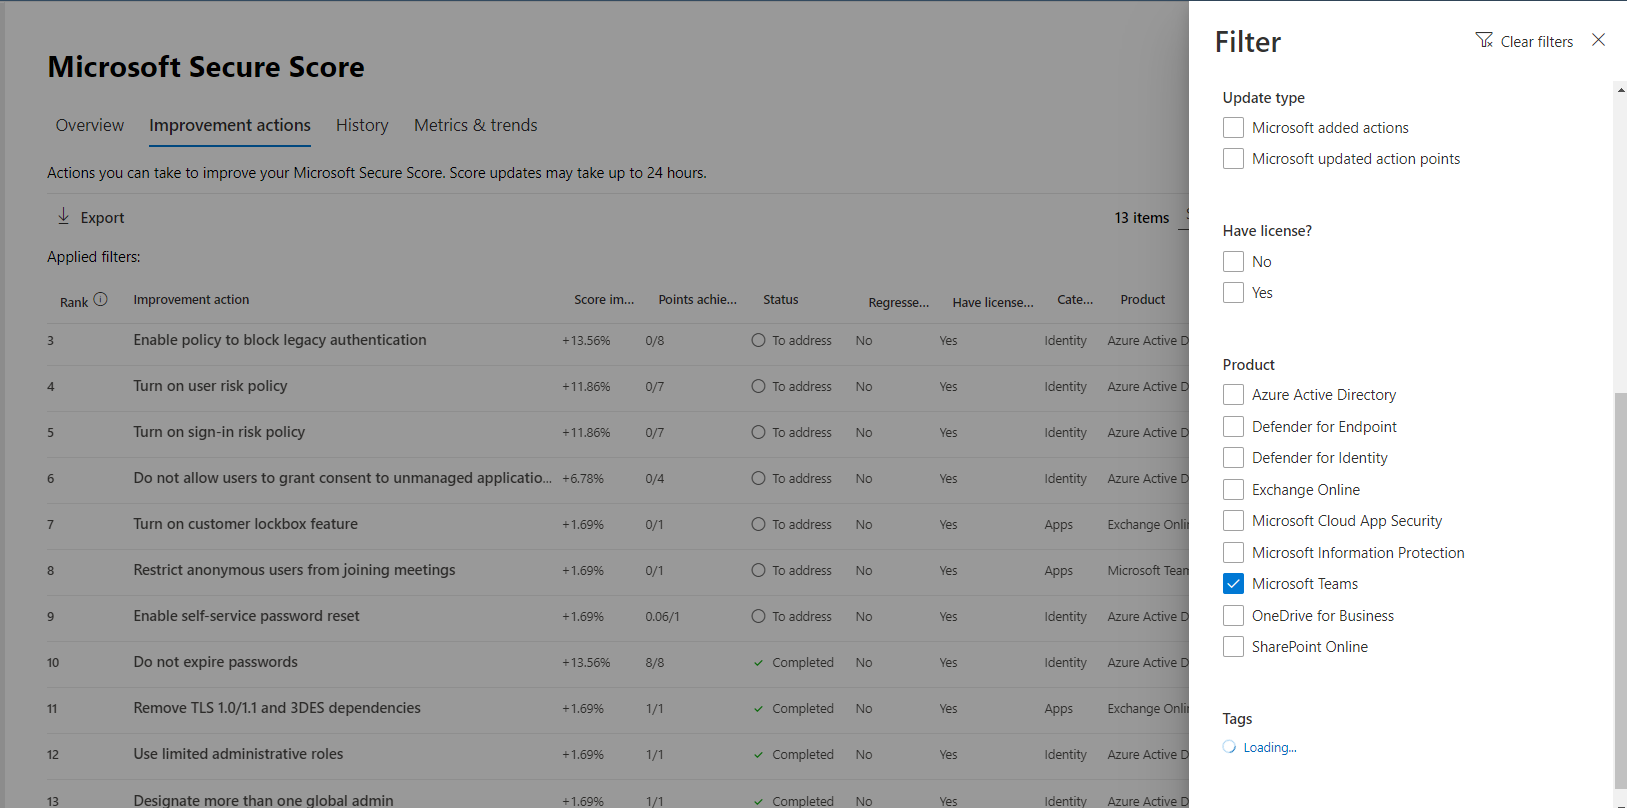Click Microsoft Teams product cell in table
The image size is (1627, 808).
[1148, 571]
